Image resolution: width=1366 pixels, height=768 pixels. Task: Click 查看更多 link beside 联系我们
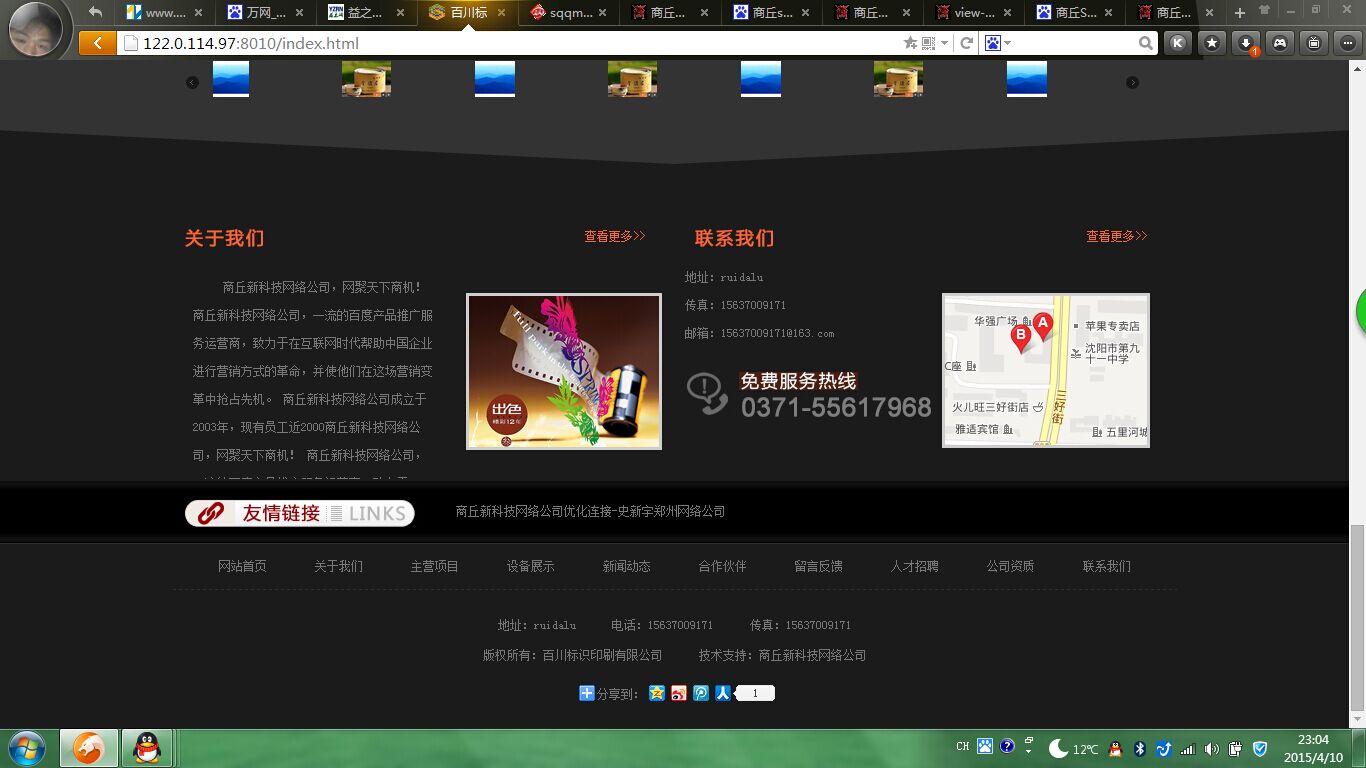tap(1117, 236)
